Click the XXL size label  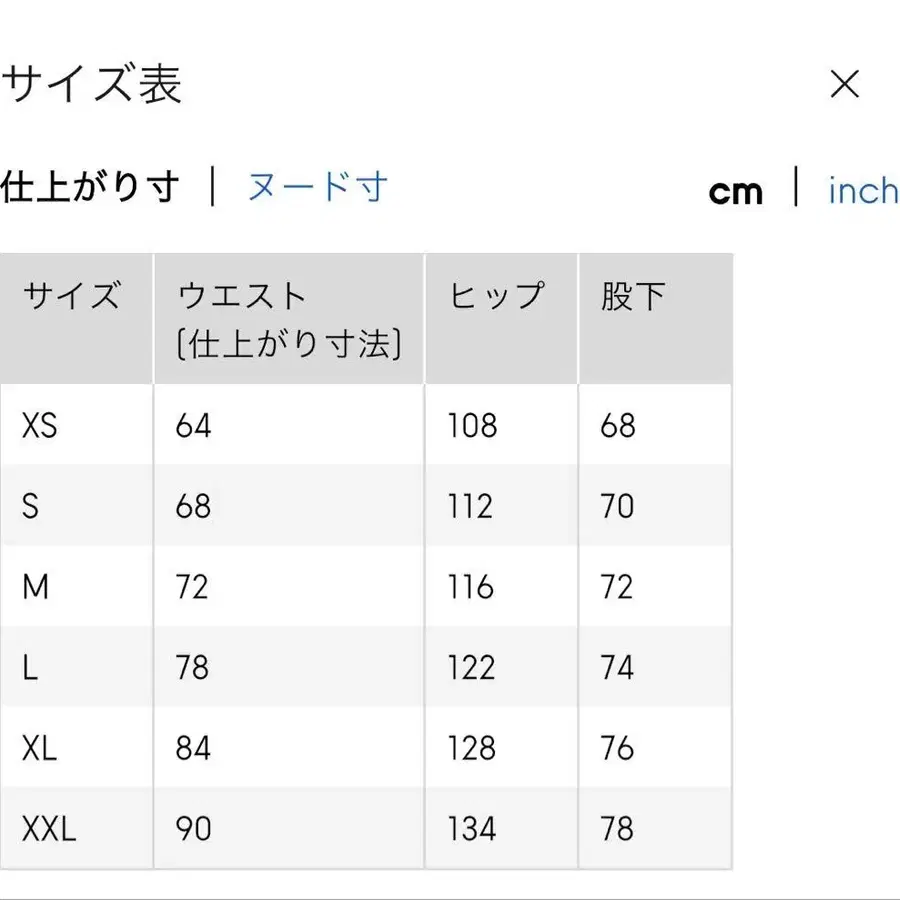tap(48, 829)
